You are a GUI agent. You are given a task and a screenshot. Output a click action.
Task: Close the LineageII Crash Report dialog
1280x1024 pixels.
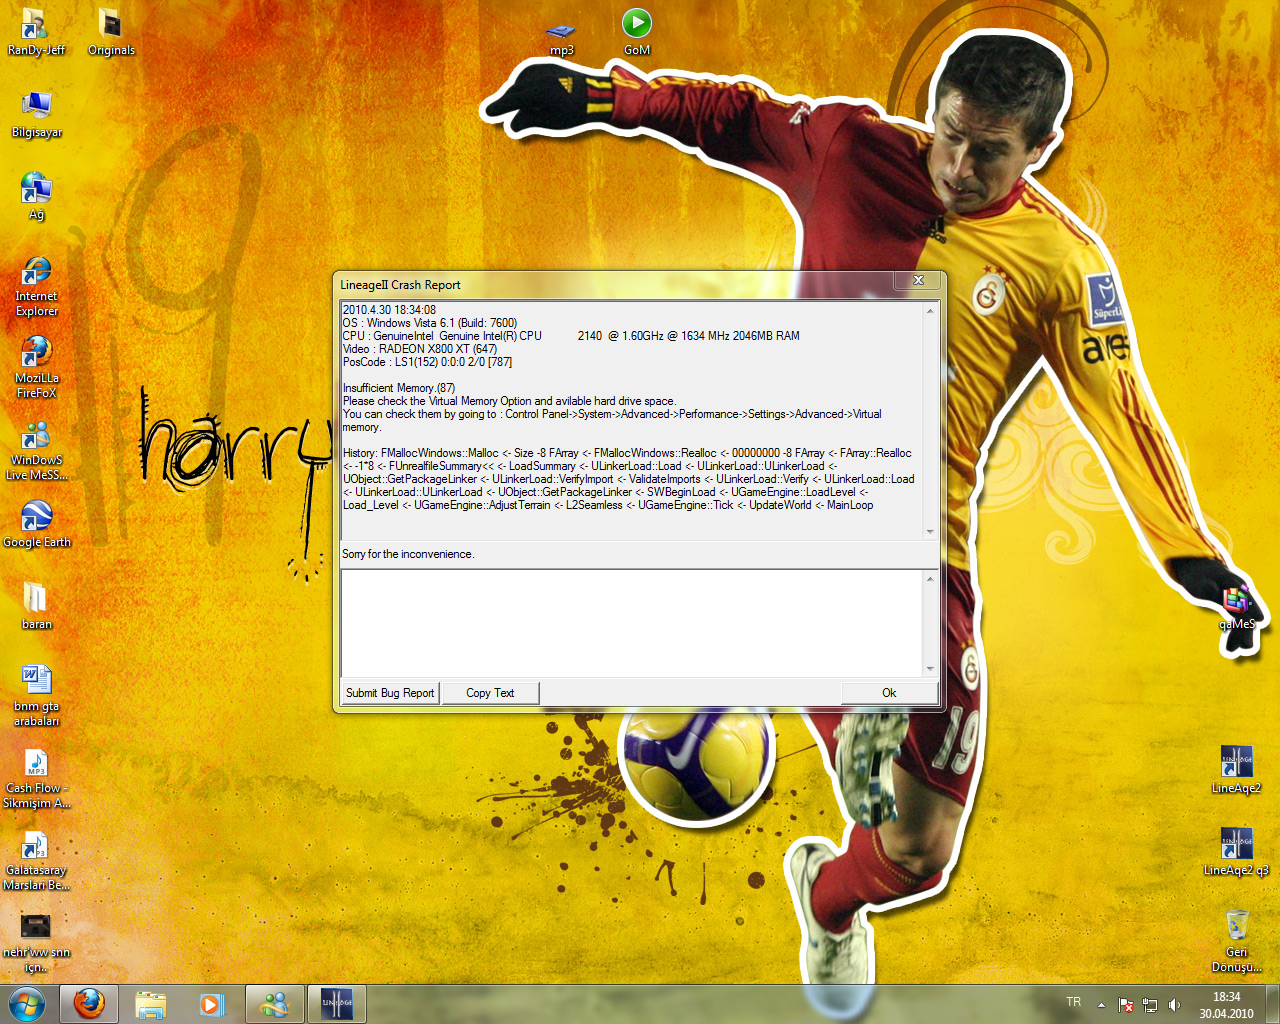pyautogui.click(x=918, y=281)
